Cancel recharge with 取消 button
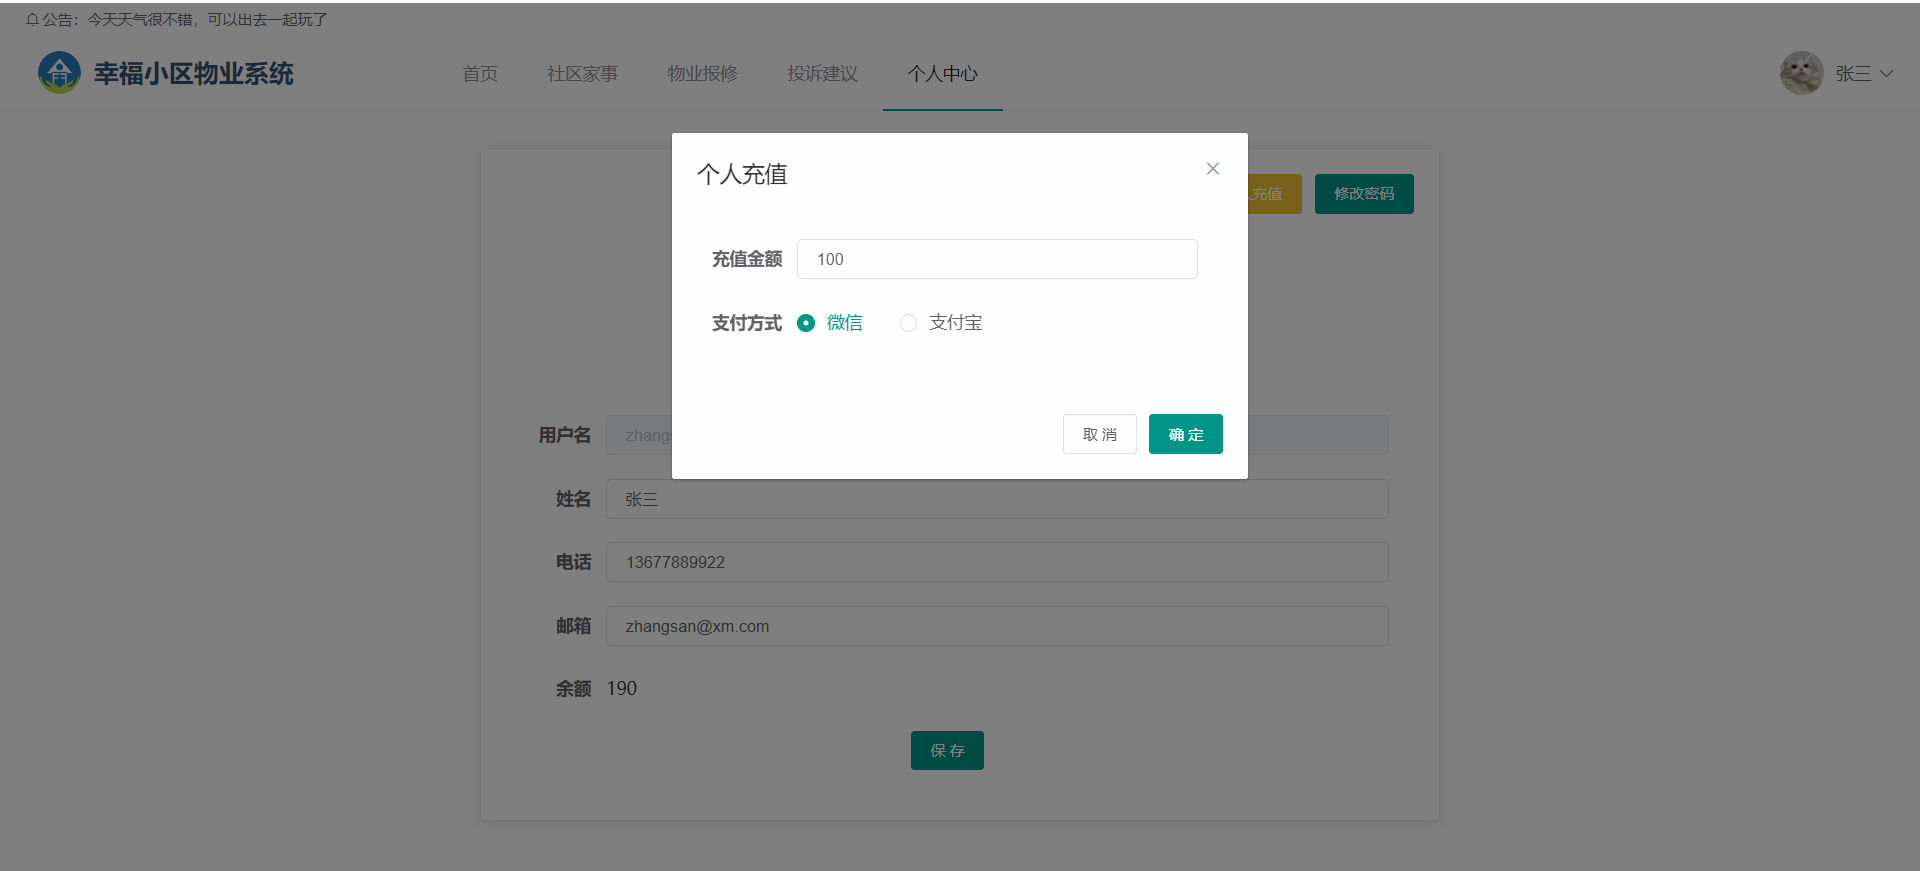 coord(1099,434)
